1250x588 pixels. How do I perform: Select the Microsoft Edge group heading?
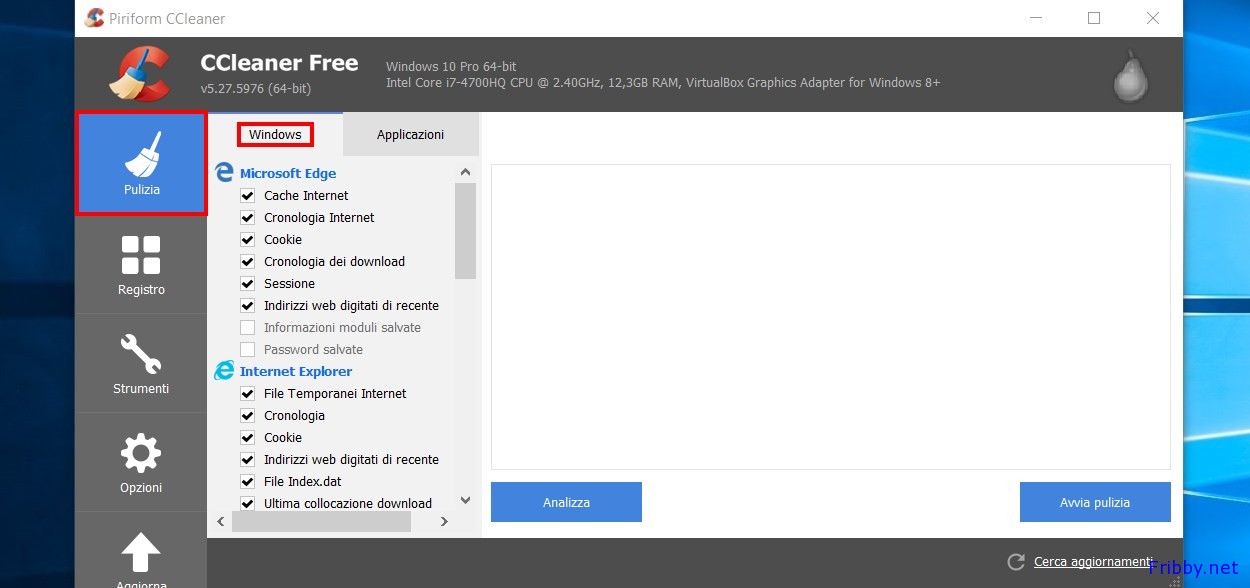pos(288,173)
